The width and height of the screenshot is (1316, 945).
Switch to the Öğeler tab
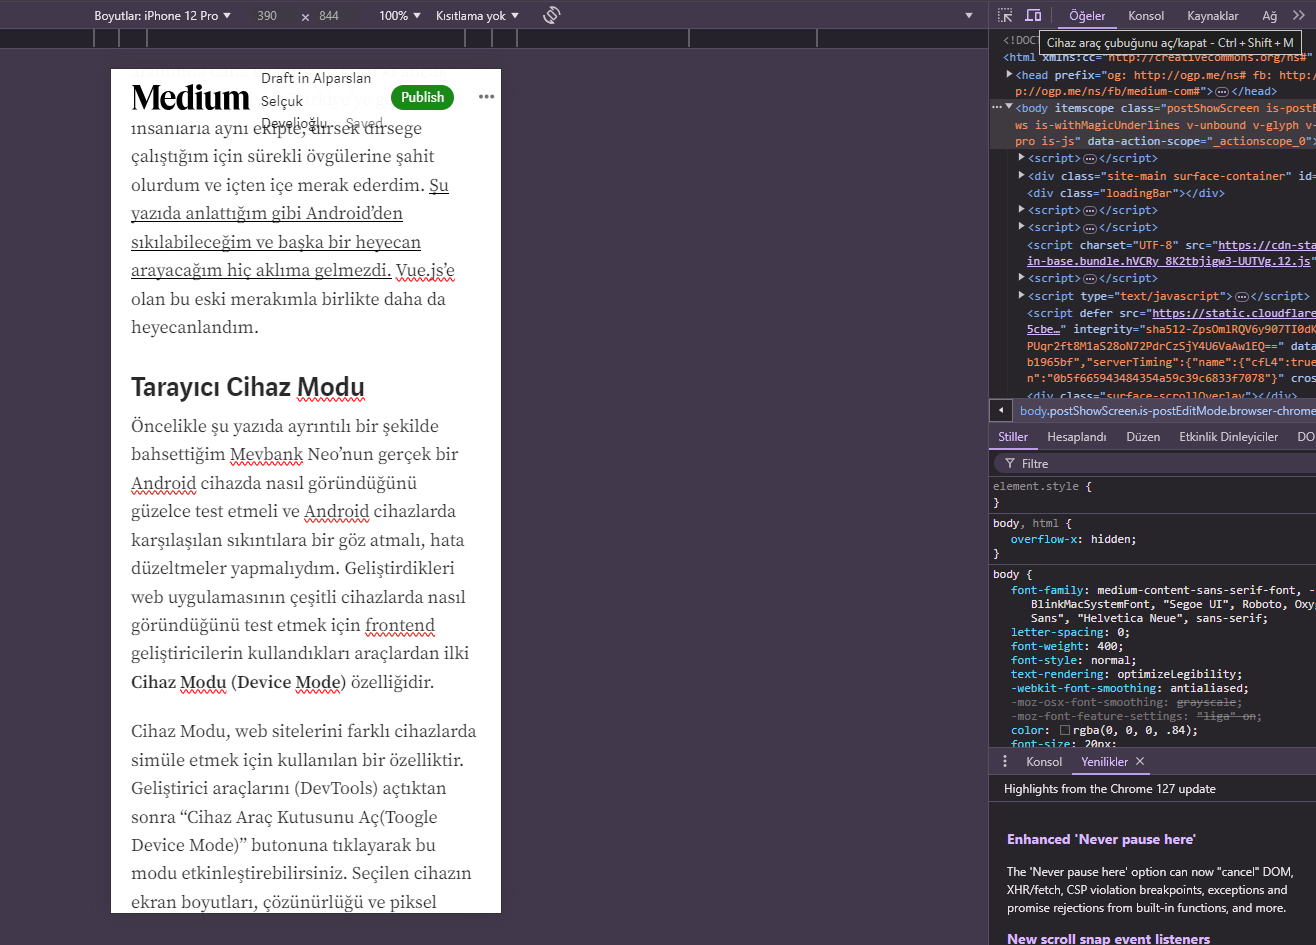coord(1087,16)
